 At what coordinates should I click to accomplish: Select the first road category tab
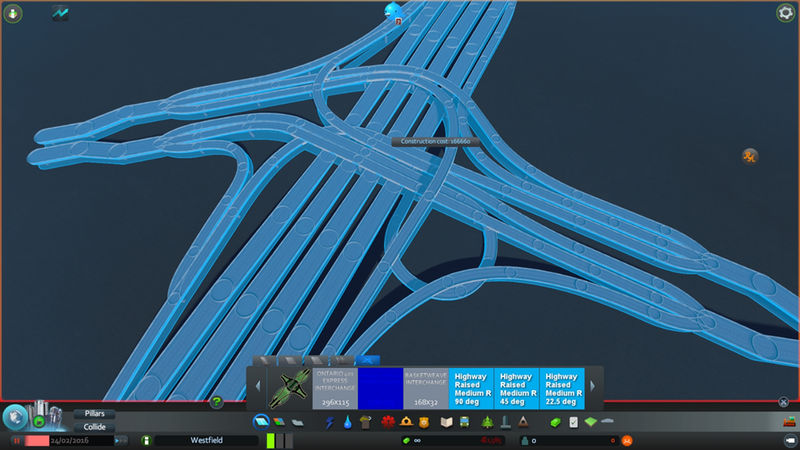tap(266, 359)
